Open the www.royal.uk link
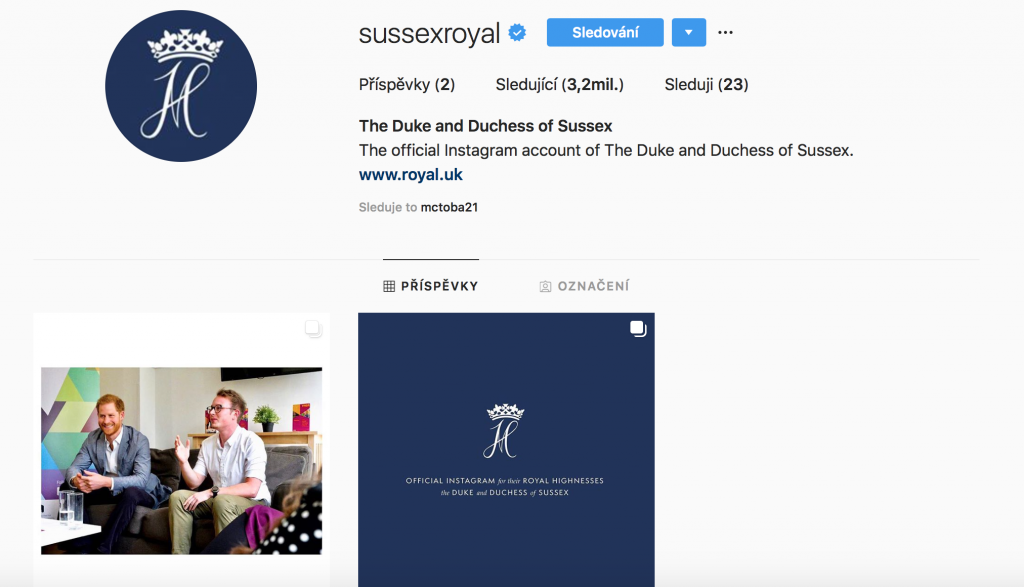Viewport: 1024px width, 587px height. [x=411, y=175]
